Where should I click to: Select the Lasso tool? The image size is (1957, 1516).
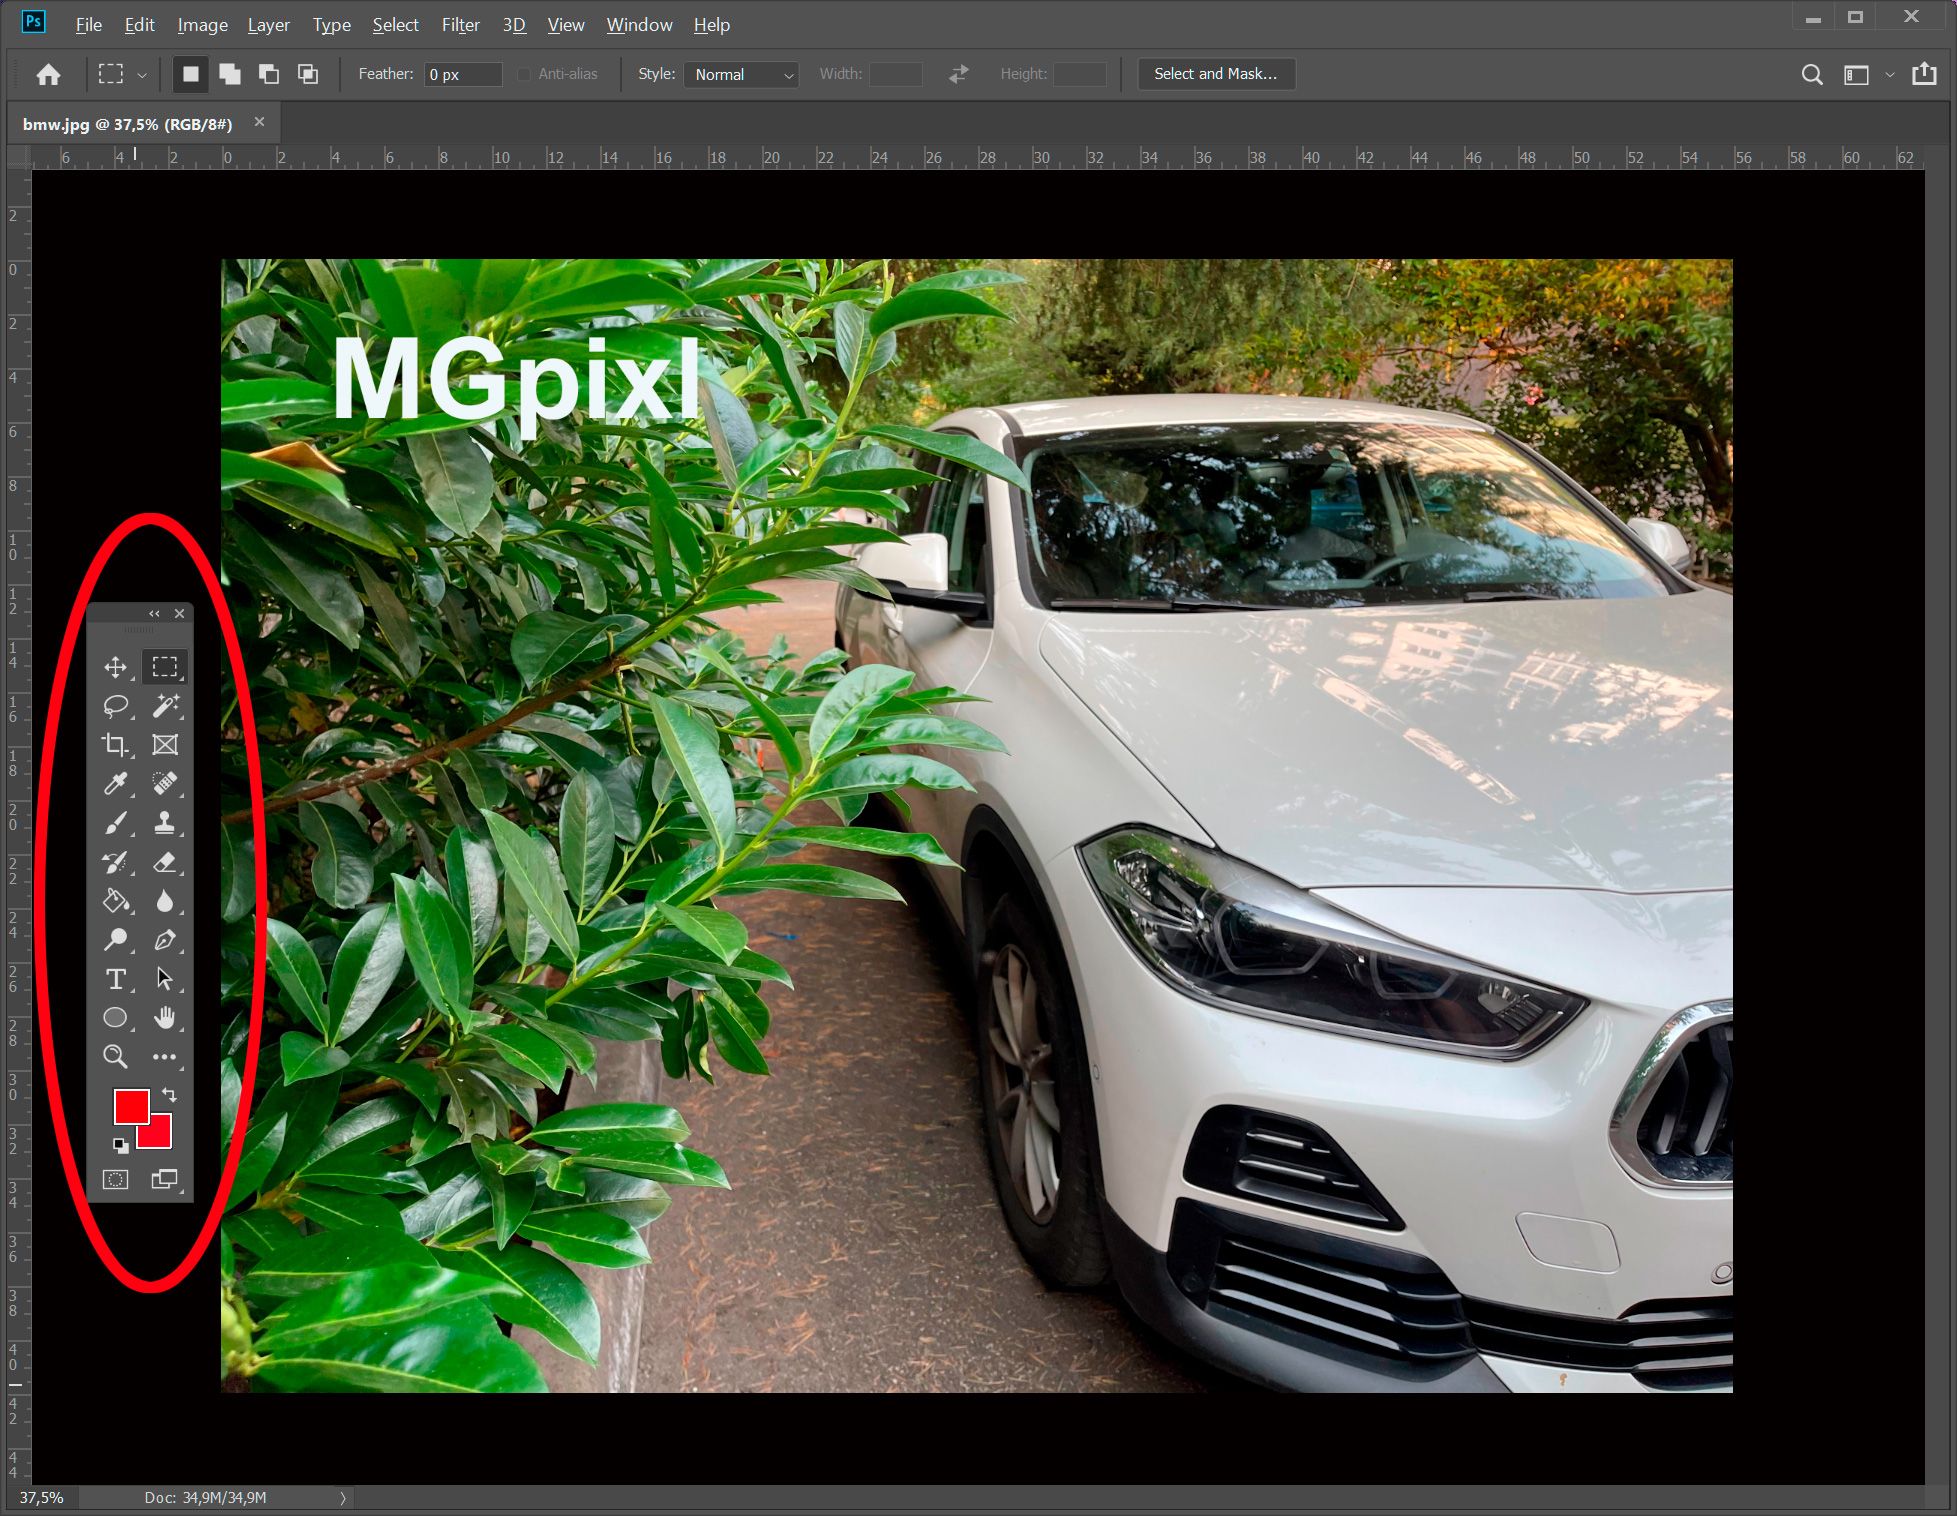(x=118, y=704)
